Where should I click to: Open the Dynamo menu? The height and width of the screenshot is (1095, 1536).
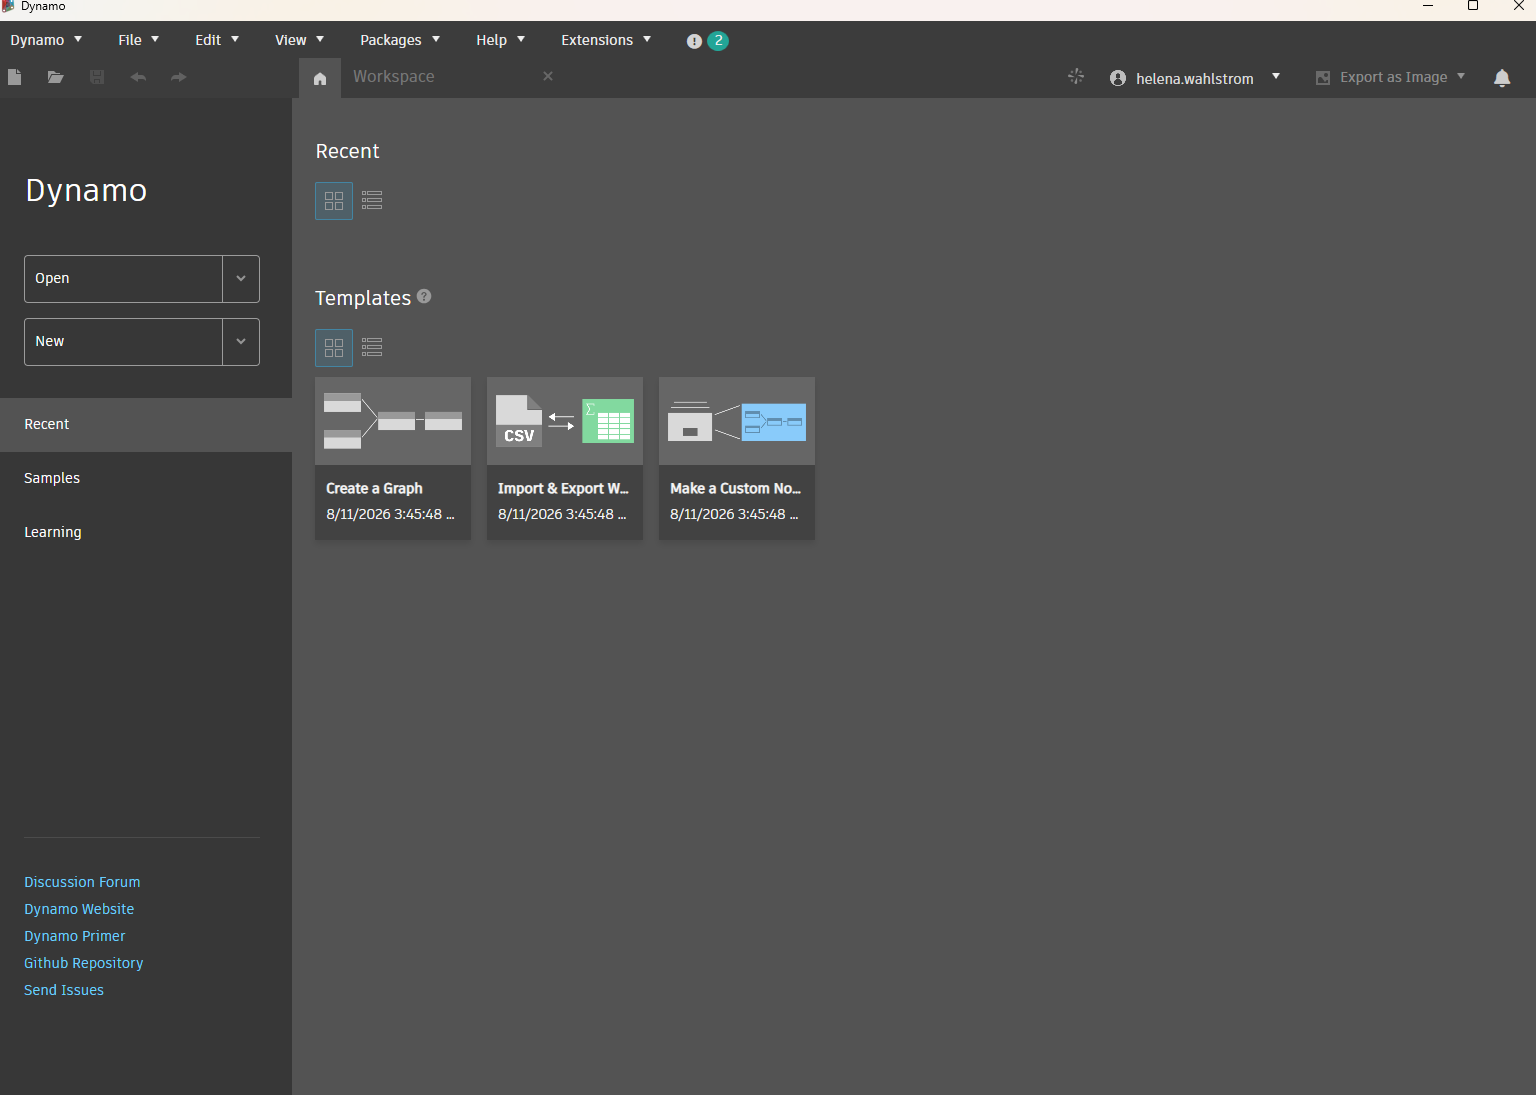[46, 40]
